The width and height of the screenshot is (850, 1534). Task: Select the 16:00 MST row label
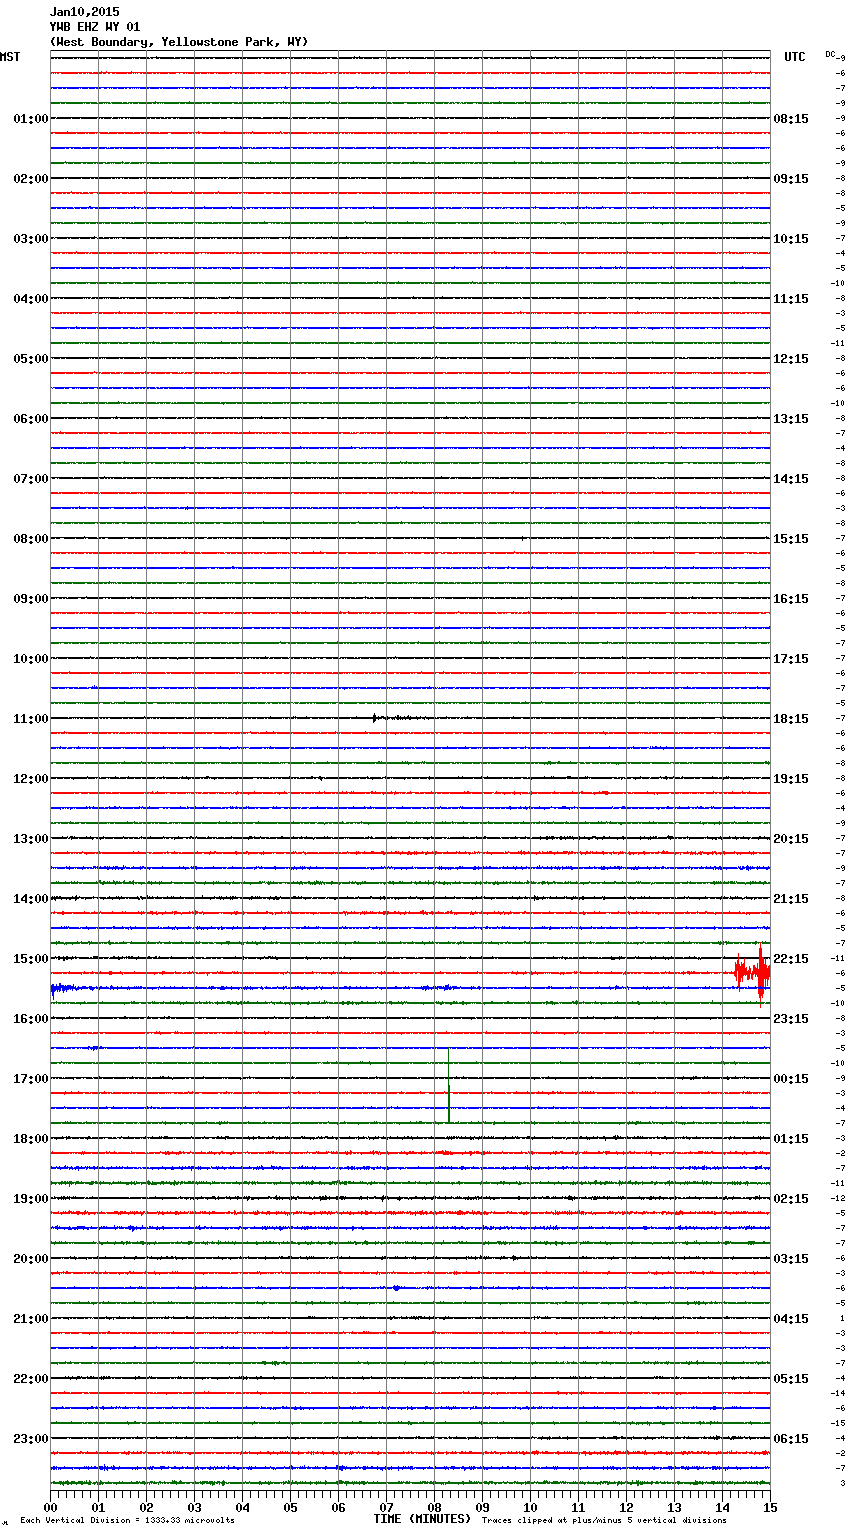(x=30, y=1019)
